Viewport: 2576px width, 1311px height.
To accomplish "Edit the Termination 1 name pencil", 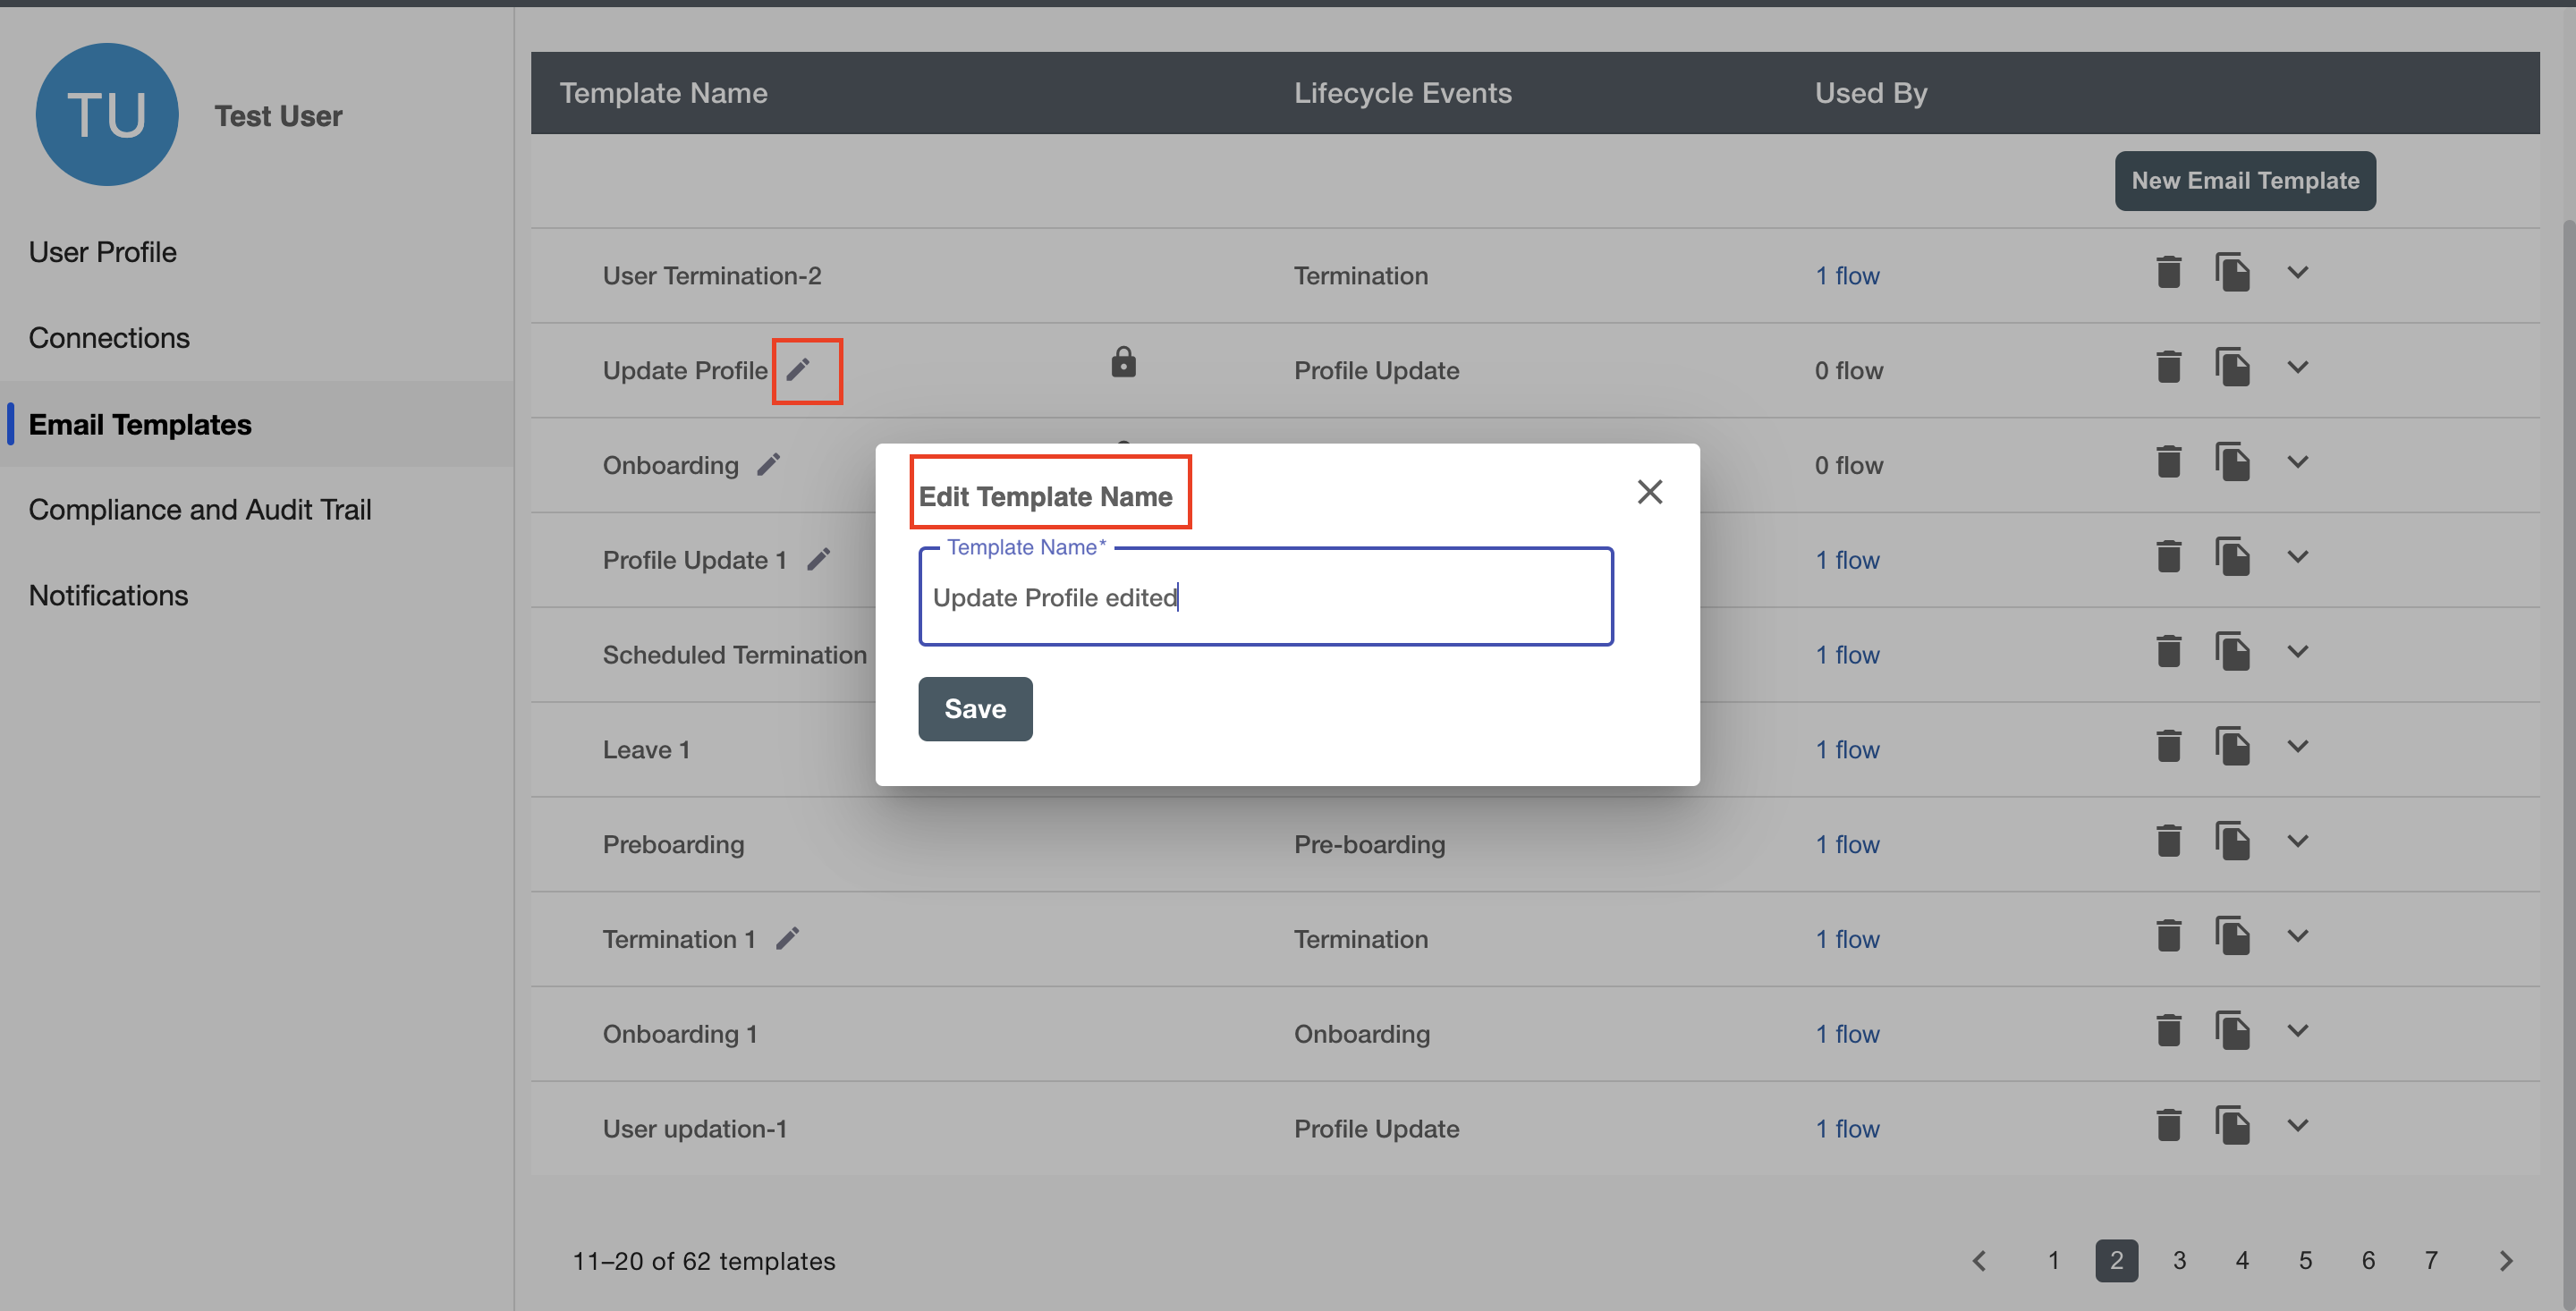I will click(788, 939).
